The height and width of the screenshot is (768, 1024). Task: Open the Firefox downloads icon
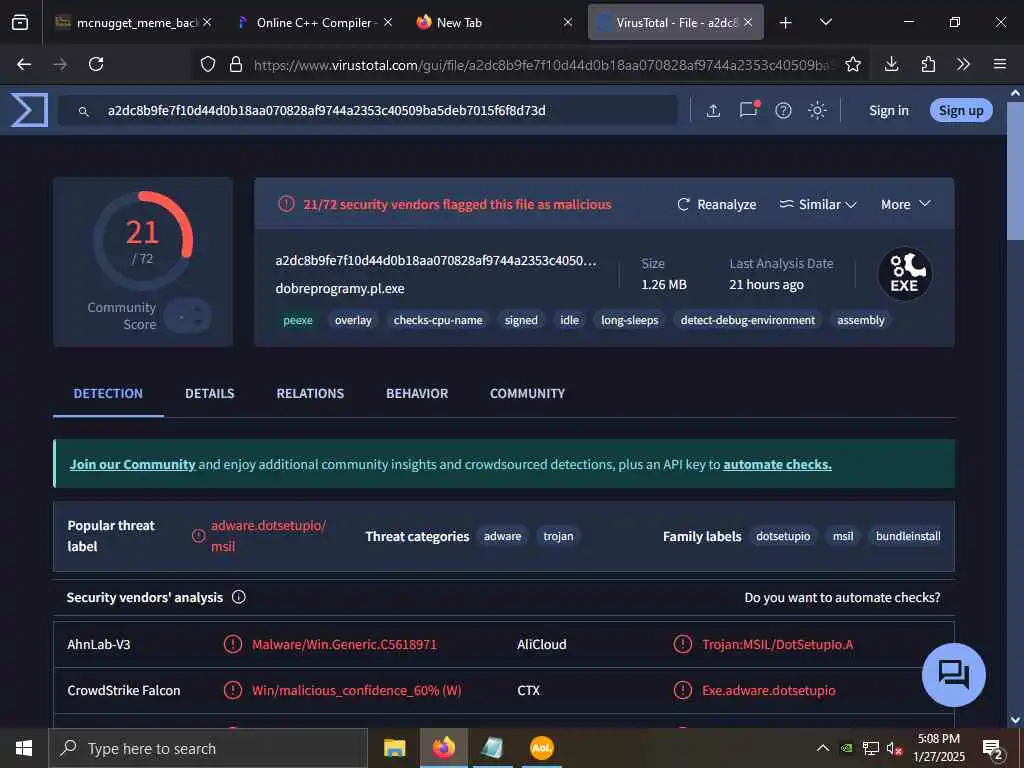pyautogui.click(x=891, y=64)
